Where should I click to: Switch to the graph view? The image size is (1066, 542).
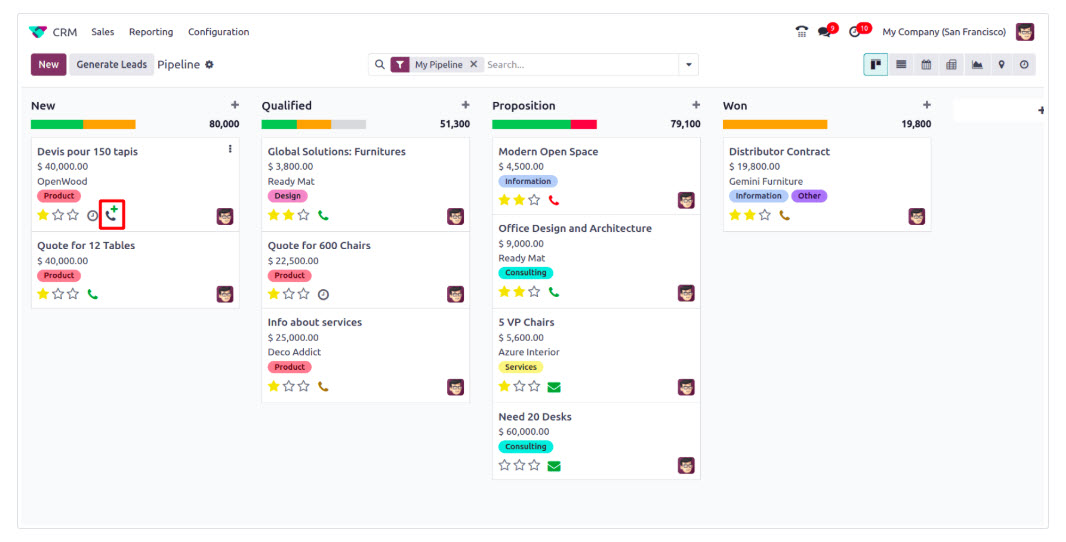(976, 65)
